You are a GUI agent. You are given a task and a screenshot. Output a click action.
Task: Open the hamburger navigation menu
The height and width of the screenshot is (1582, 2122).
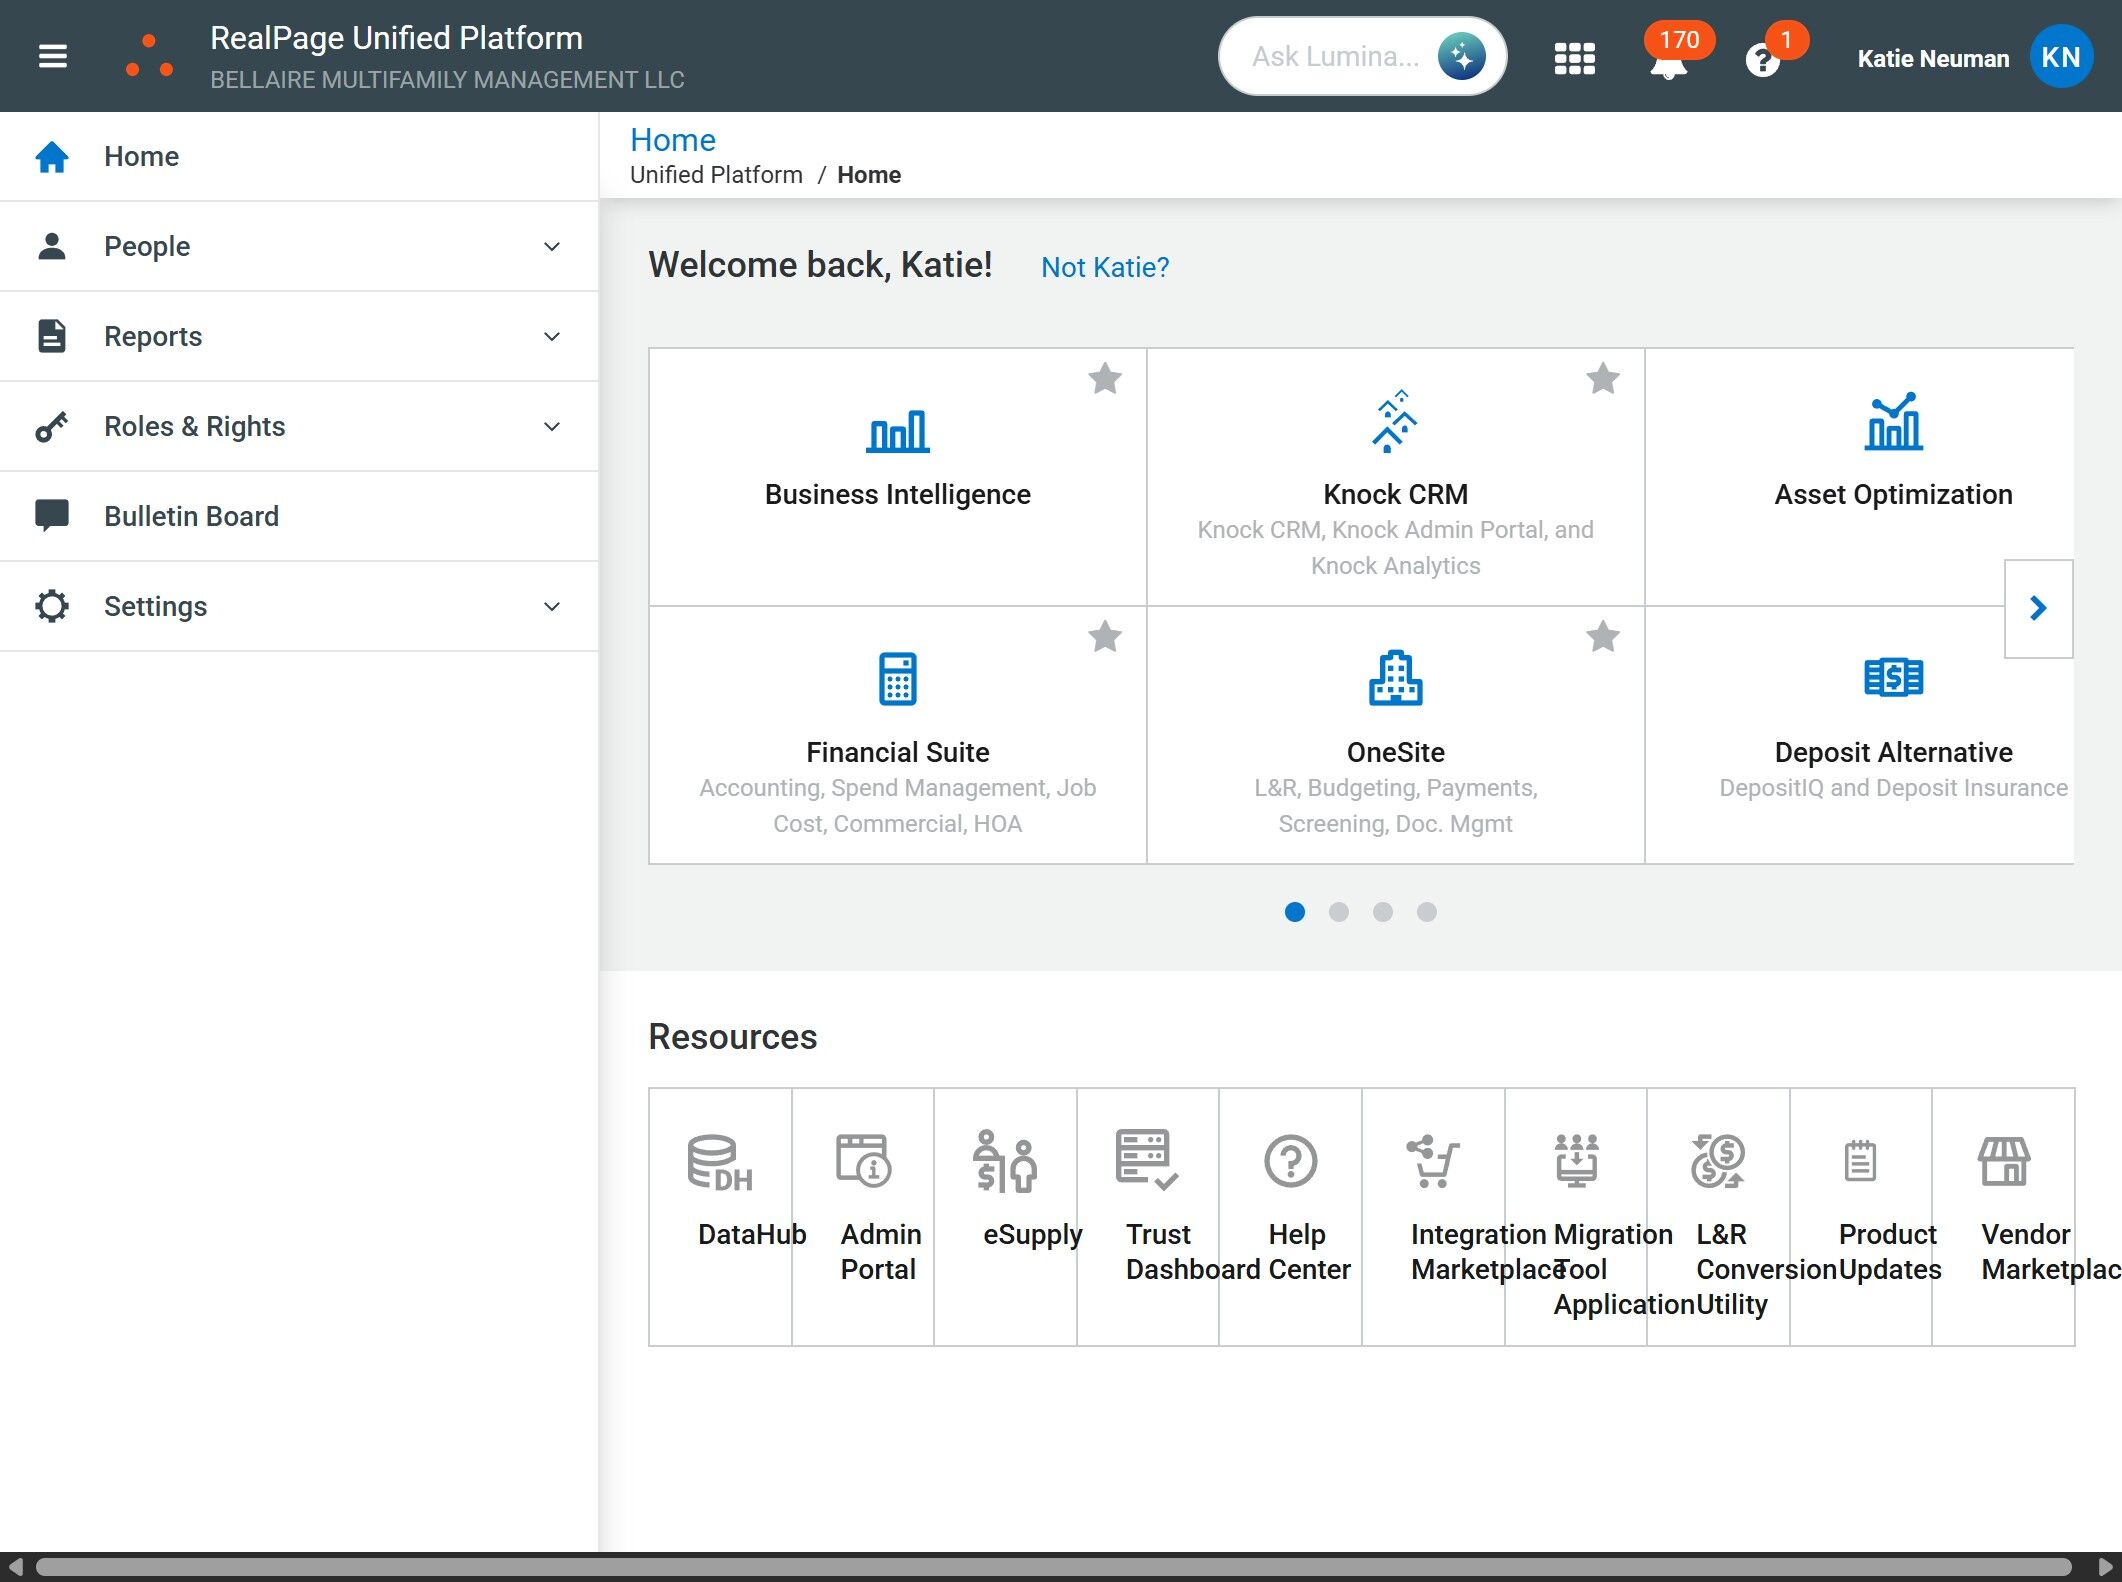click(x=52, y=56)
